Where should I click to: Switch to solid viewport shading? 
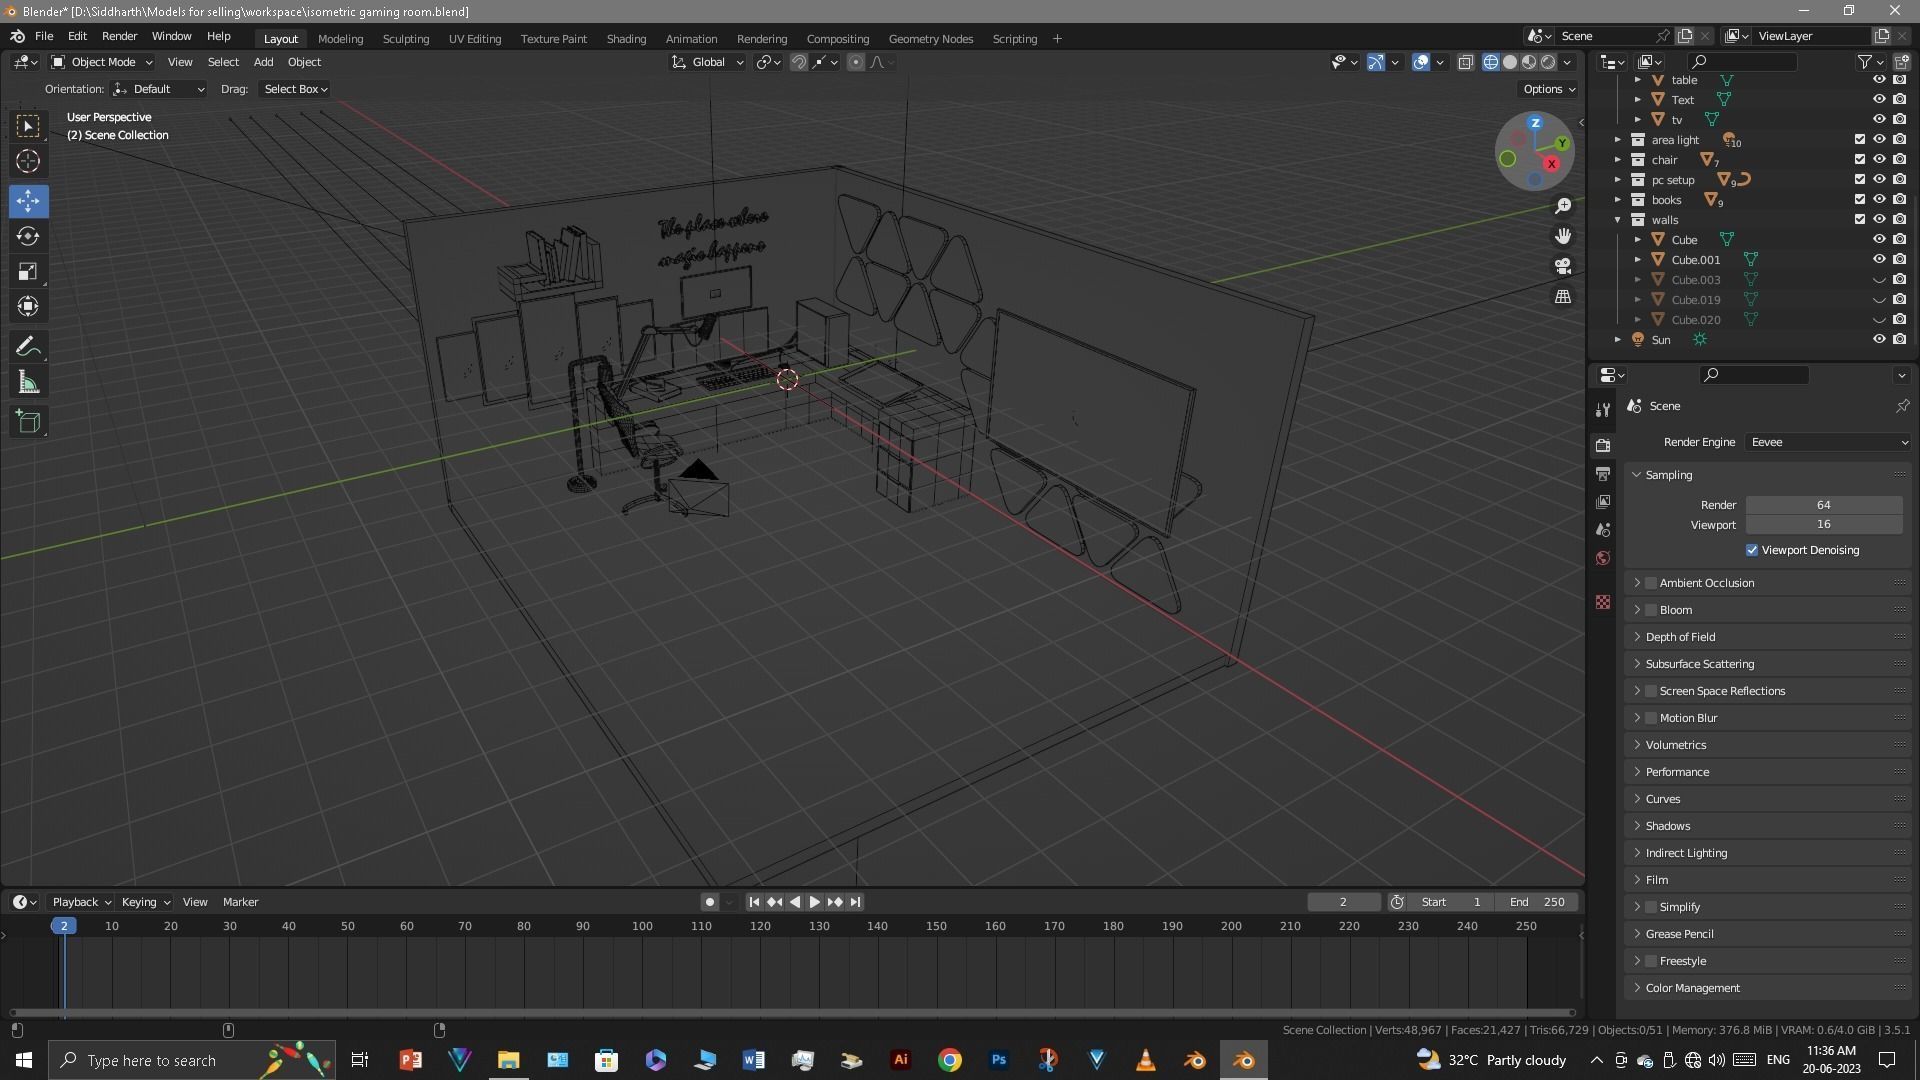coord(1510,62)
